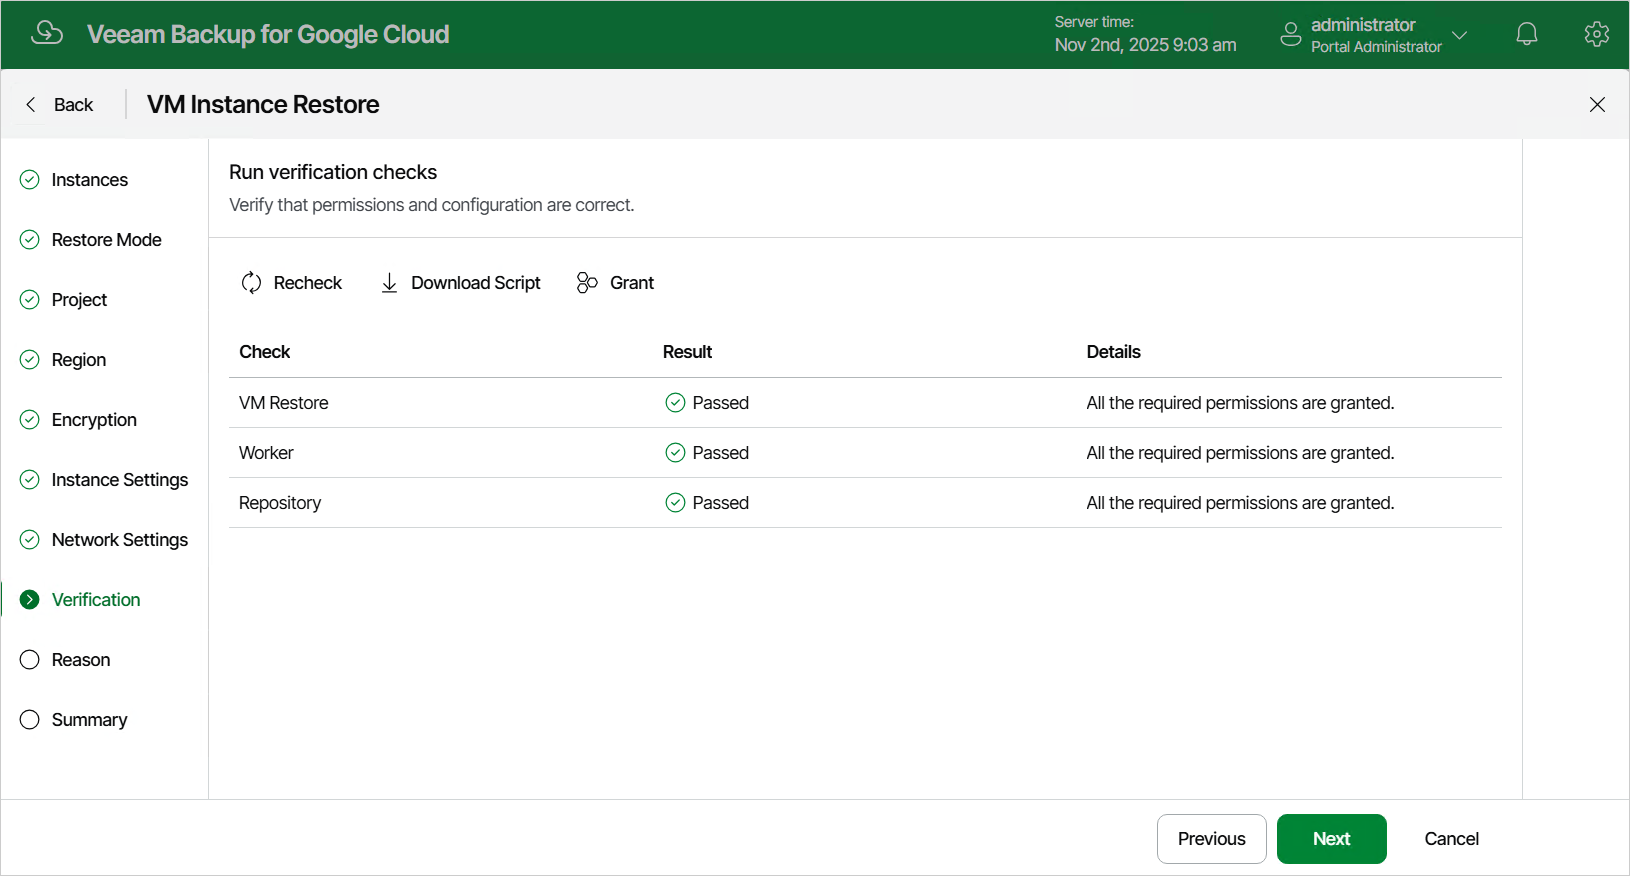Click the Instance Settings checkmark icon

30,479
